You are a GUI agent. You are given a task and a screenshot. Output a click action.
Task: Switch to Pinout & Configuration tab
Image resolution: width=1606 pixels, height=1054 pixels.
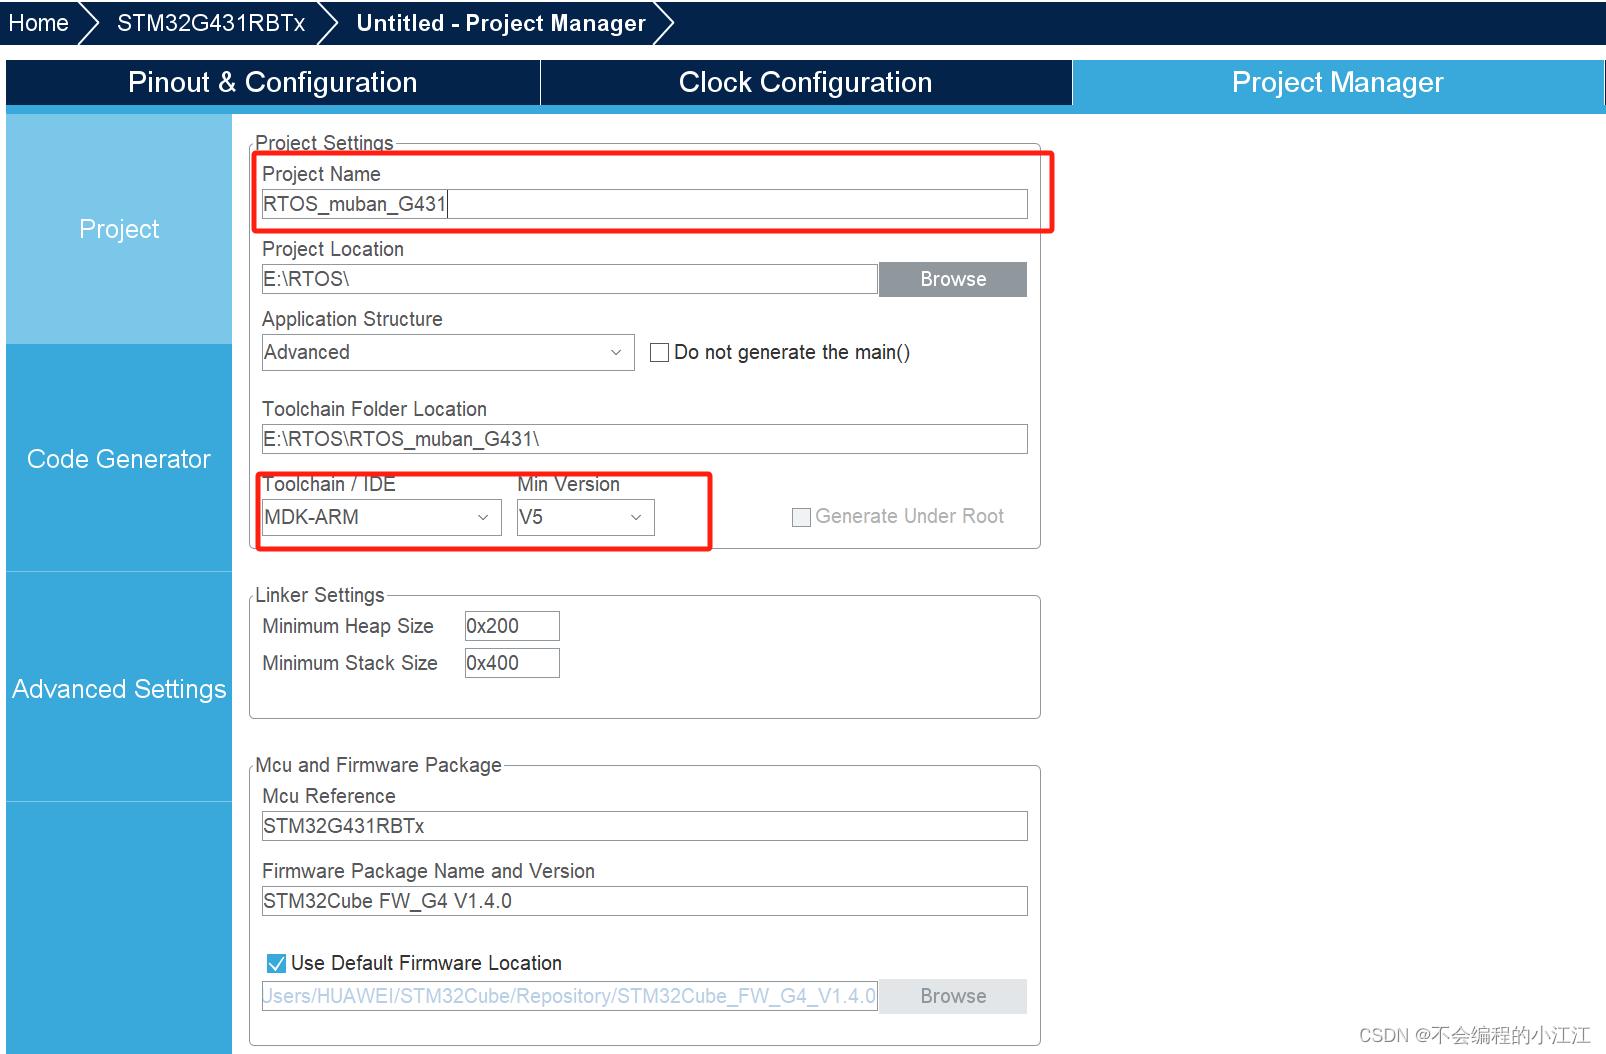(x=273, y=82)
